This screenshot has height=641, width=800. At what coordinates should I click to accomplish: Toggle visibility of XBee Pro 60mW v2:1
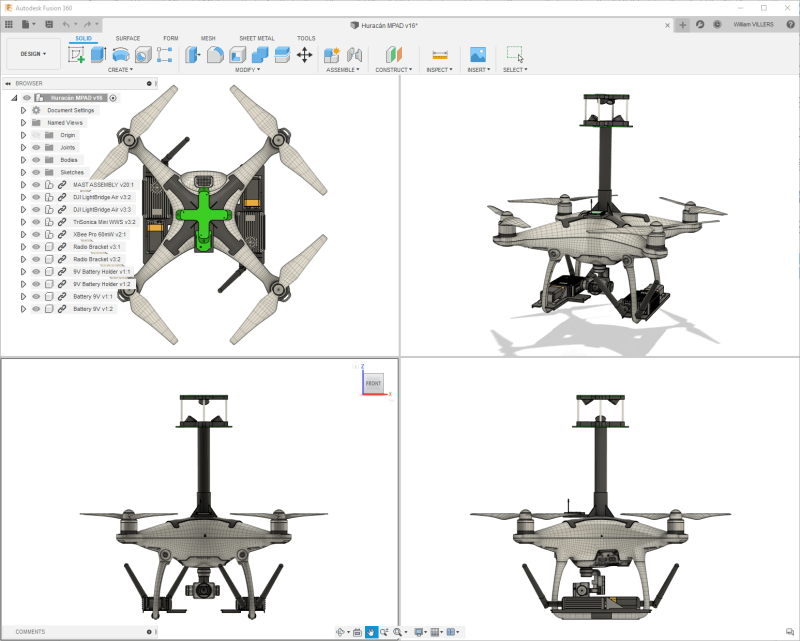[x=36, y=234]
